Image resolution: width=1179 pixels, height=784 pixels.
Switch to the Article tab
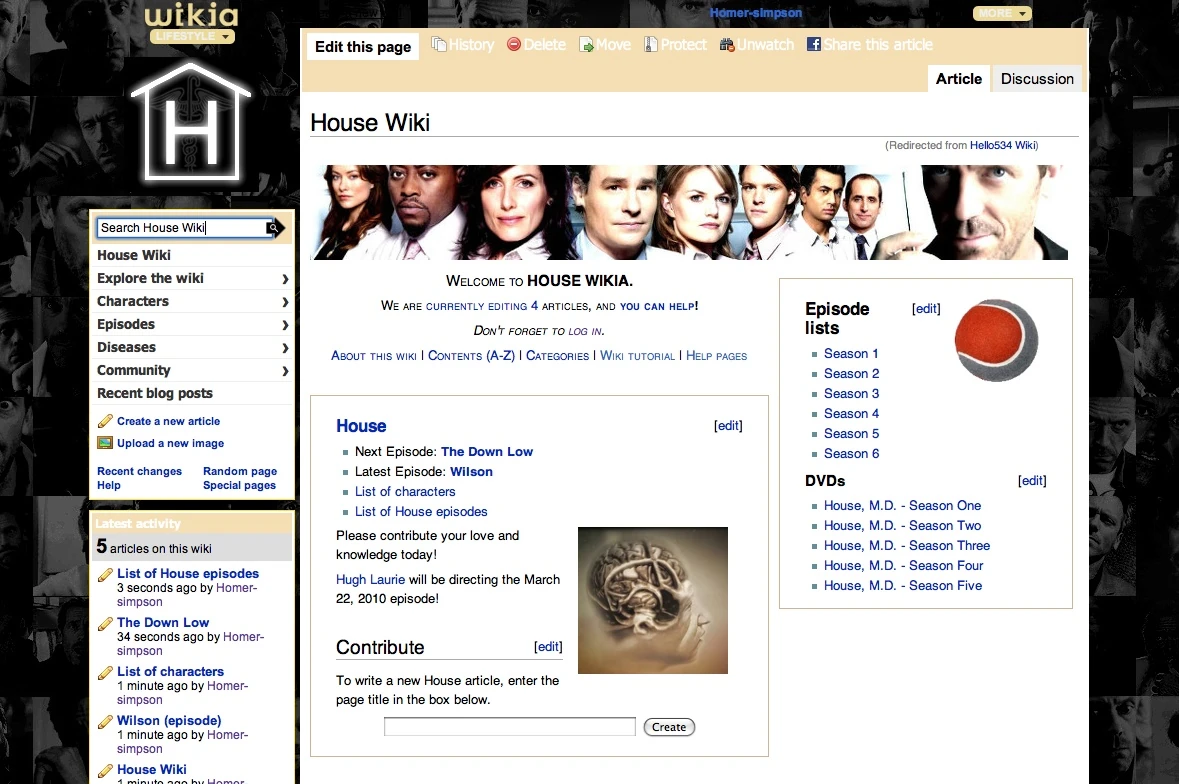[x=959, y=79]
